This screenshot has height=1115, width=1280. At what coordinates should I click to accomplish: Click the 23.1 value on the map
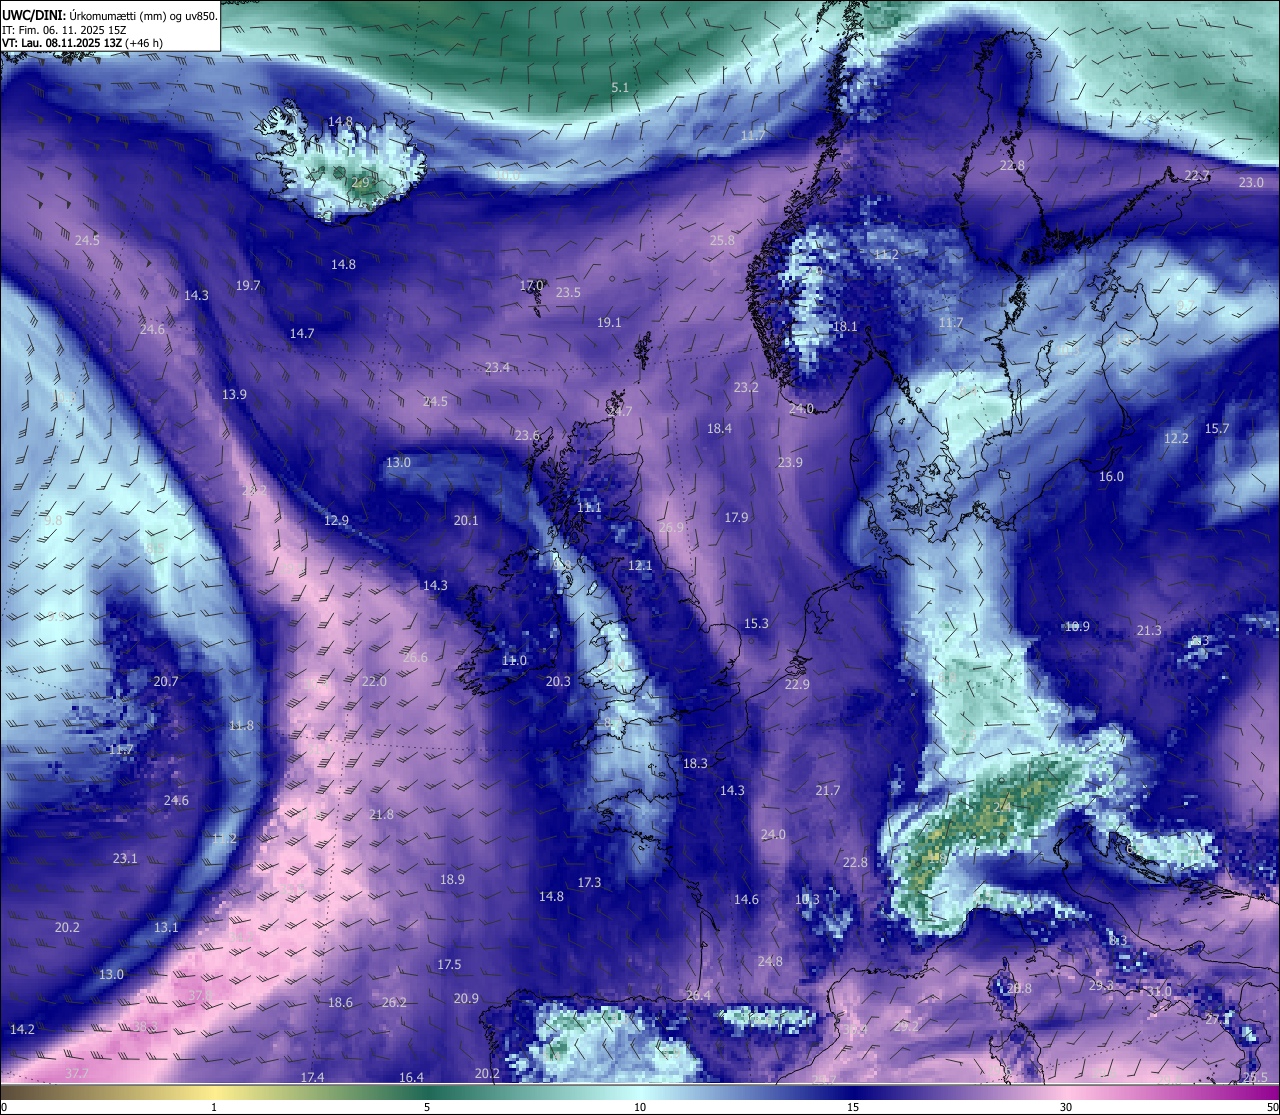point(125,858)
